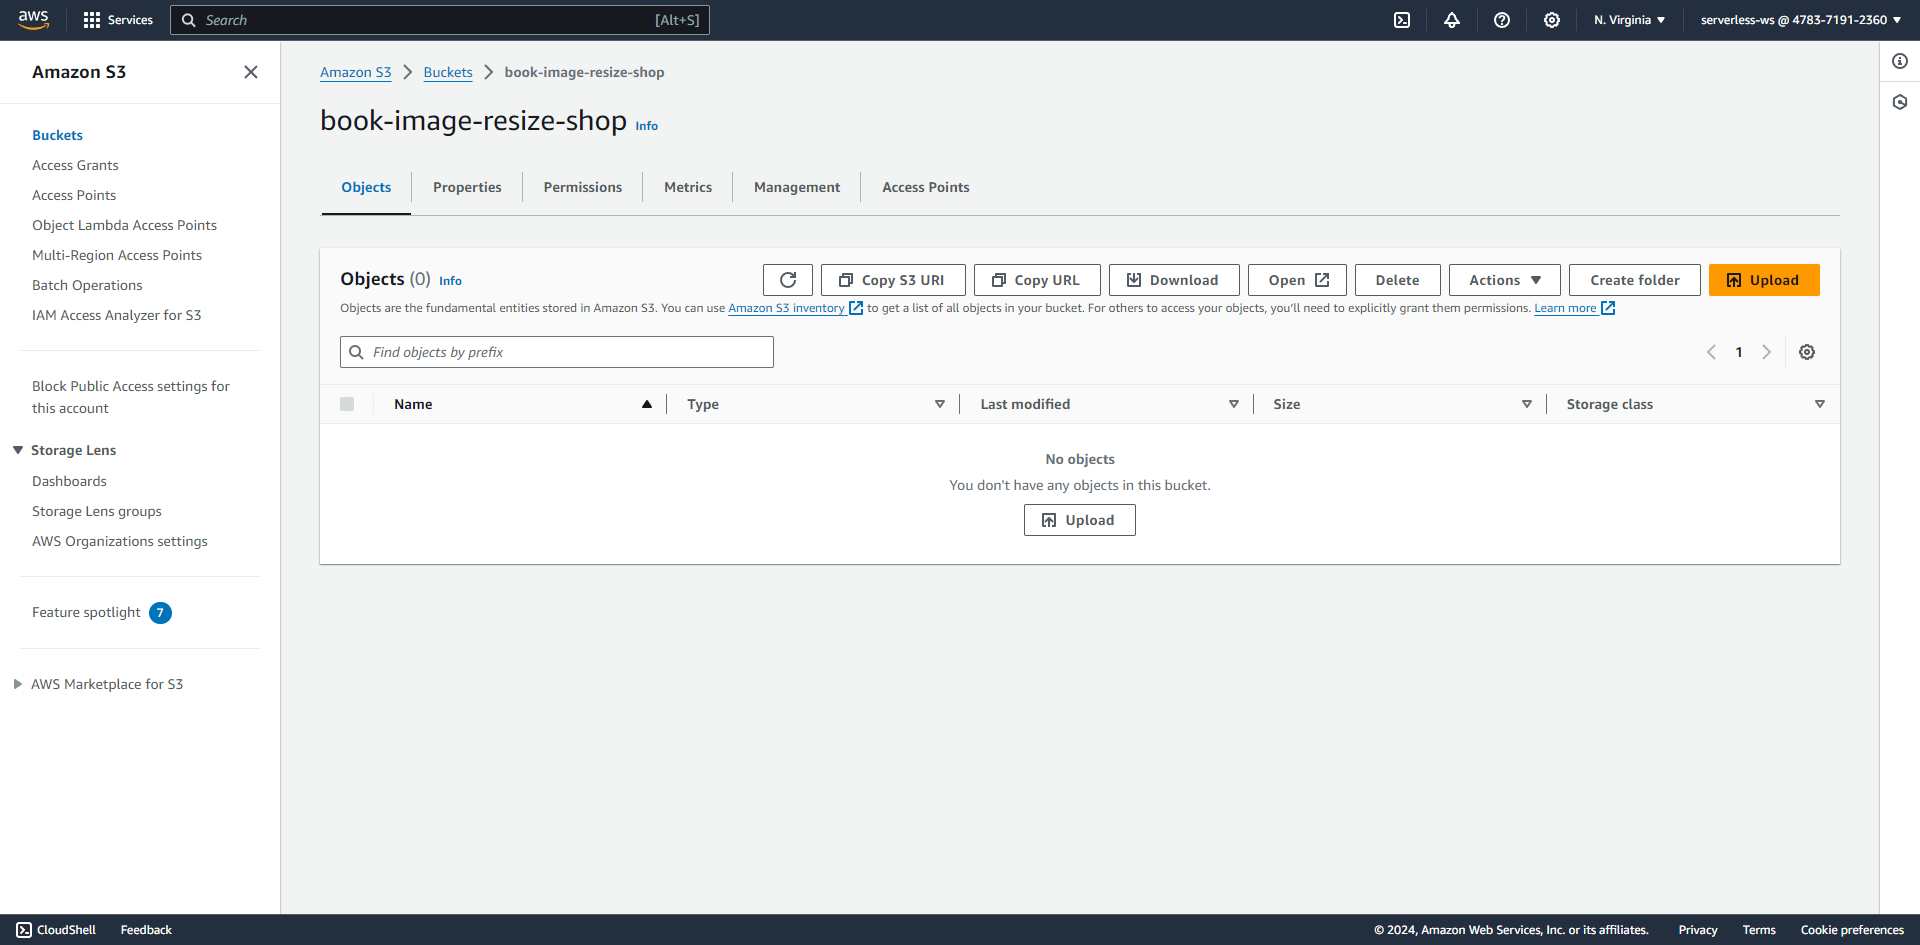Screen dimensions: 1920x945
Task: Open the N. Virginia region dropdown
Action: click(1629, 20)
